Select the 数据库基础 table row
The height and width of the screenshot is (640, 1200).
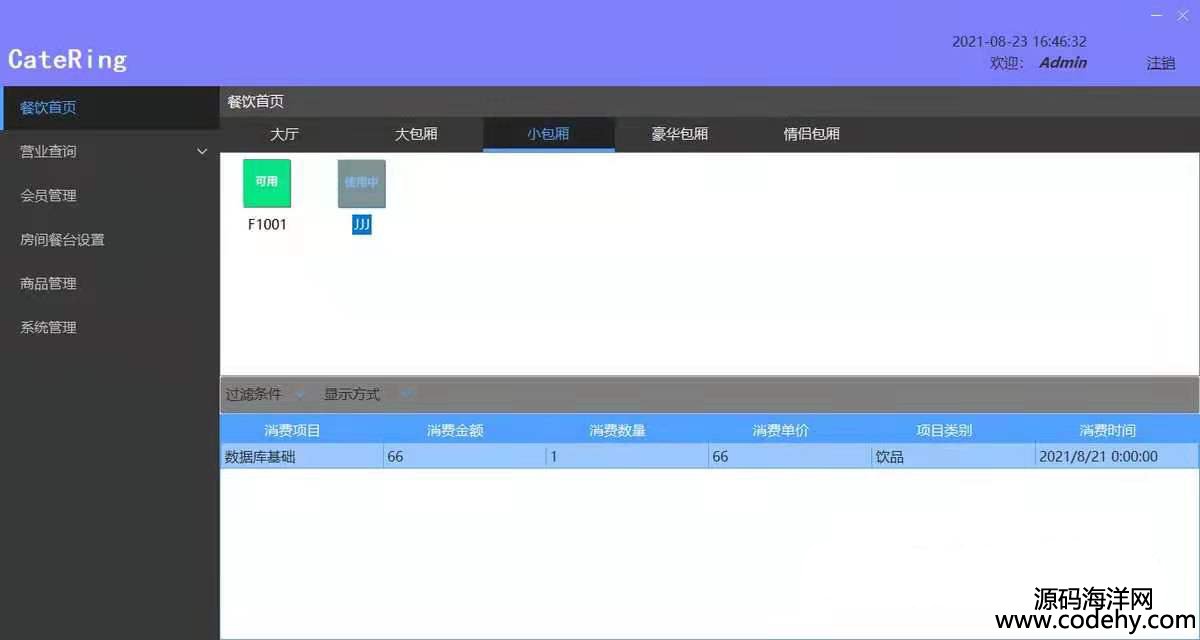pos(300,457)
